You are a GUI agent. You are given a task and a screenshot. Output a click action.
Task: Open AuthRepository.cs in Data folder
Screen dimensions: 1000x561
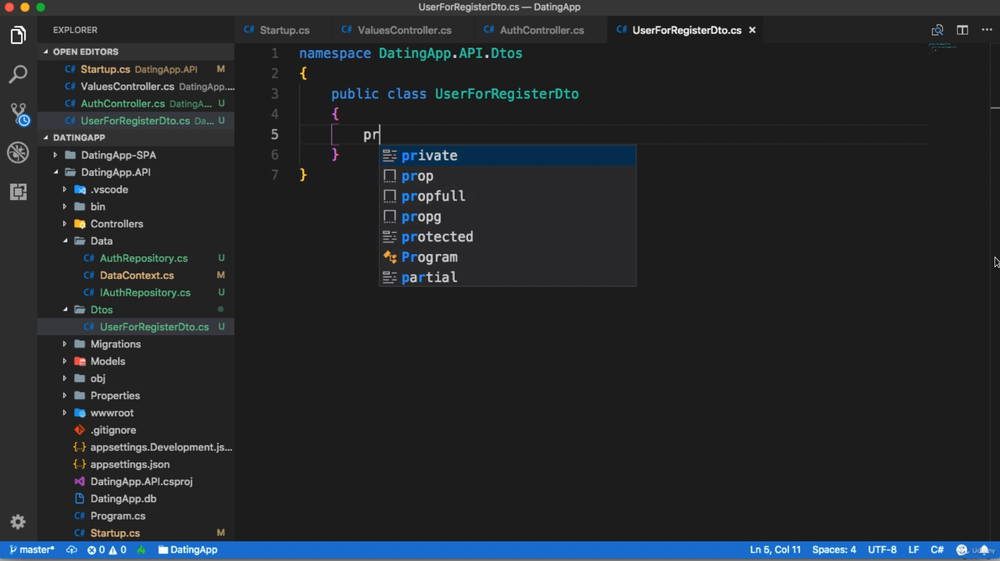tap(136, 258)
